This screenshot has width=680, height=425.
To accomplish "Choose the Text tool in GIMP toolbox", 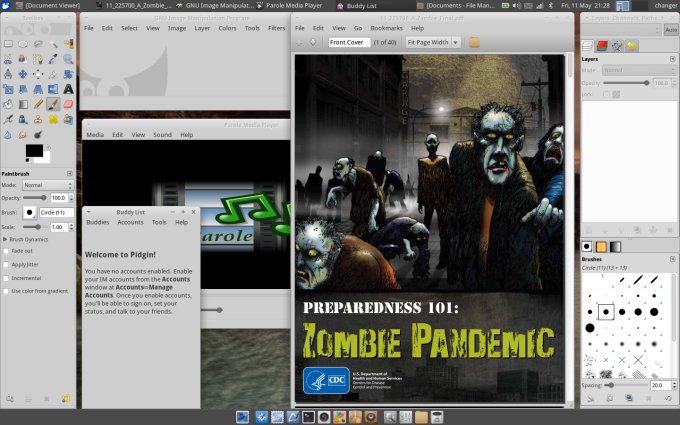I will (x=68, y=88).
